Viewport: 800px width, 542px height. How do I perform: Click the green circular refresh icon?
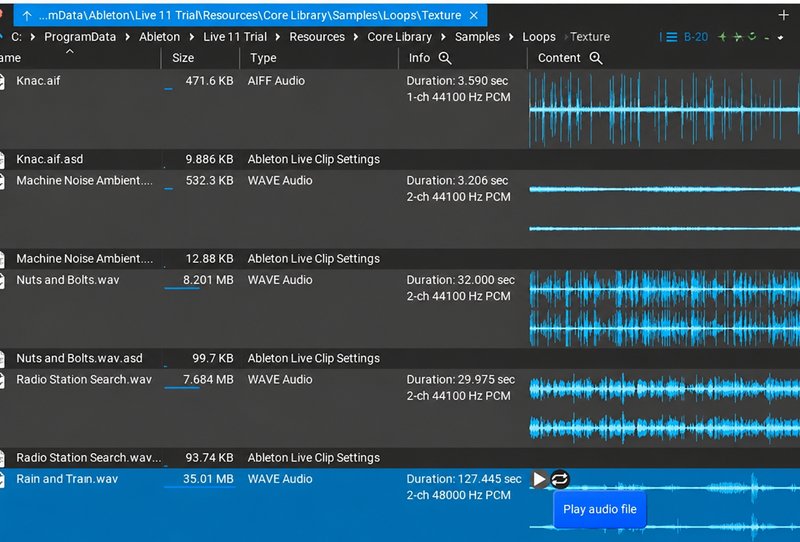[x=752, y=37]
